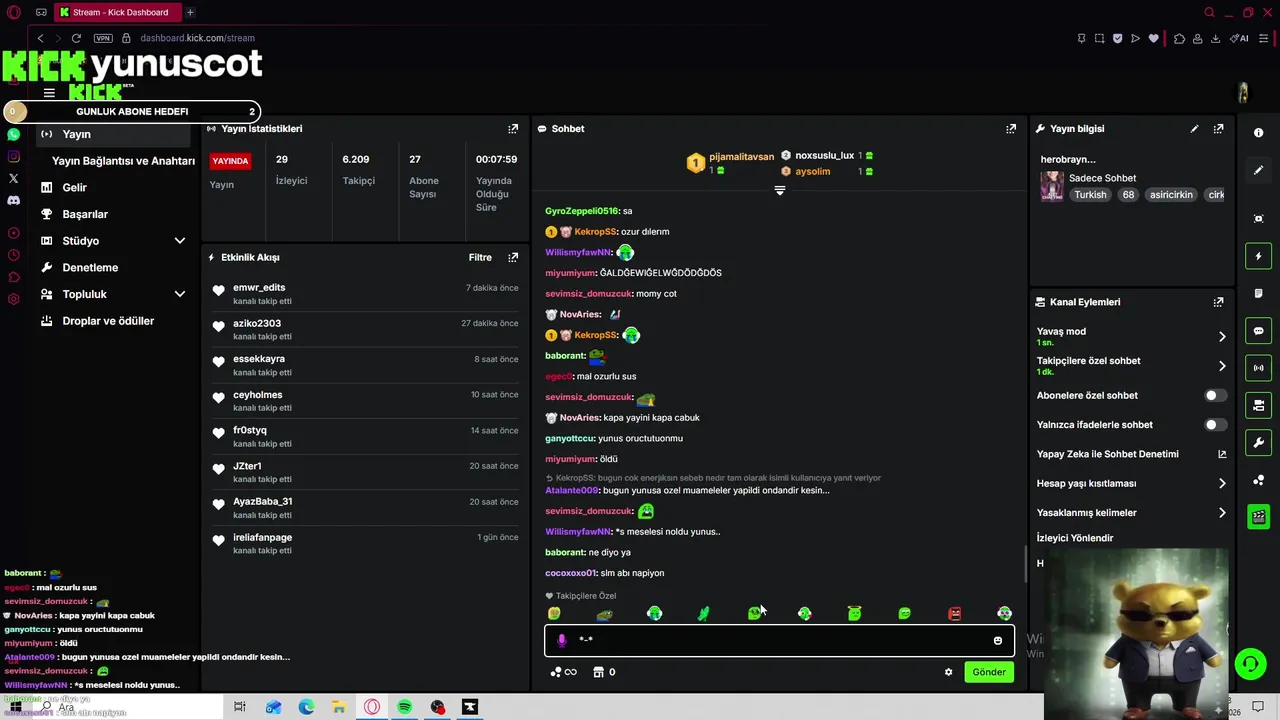1280x720 pixels.
Task: Open Yapay Zeka ile Sohbet Denetimi external link
Action: [x=1222, y=454]
